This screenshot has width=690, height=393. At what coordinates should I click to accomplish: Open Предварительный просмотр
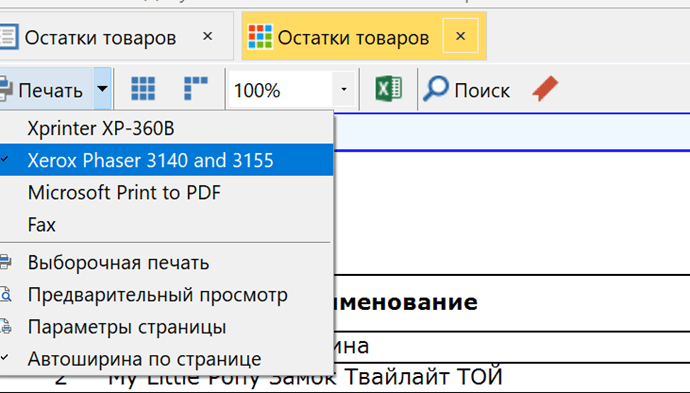pos(166,295)
